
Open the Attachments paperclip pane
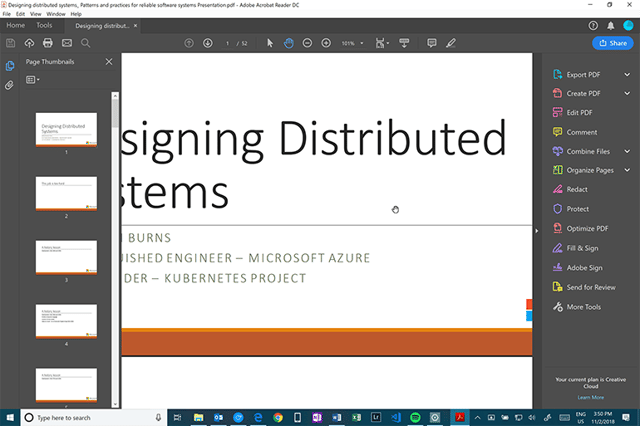pyautogui.click(x=9, y=85)
